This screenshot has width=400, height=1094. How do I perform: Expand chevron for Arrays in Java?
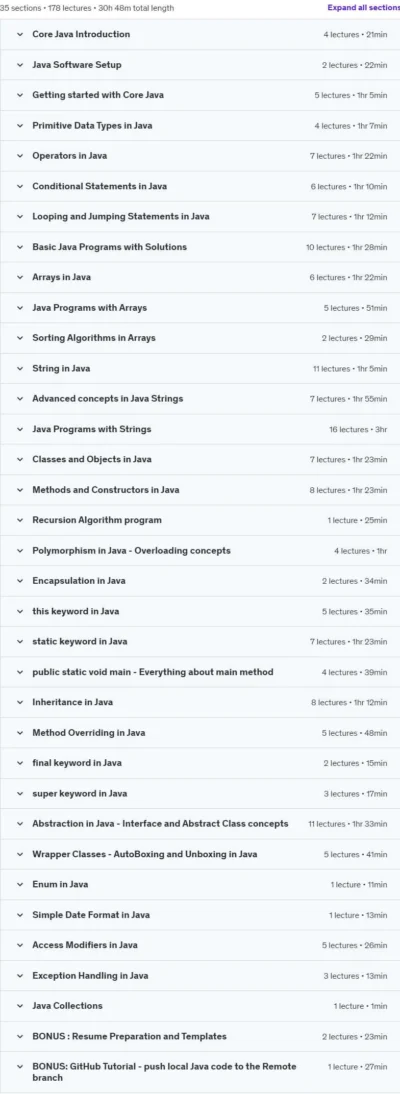tap(20, 277)
